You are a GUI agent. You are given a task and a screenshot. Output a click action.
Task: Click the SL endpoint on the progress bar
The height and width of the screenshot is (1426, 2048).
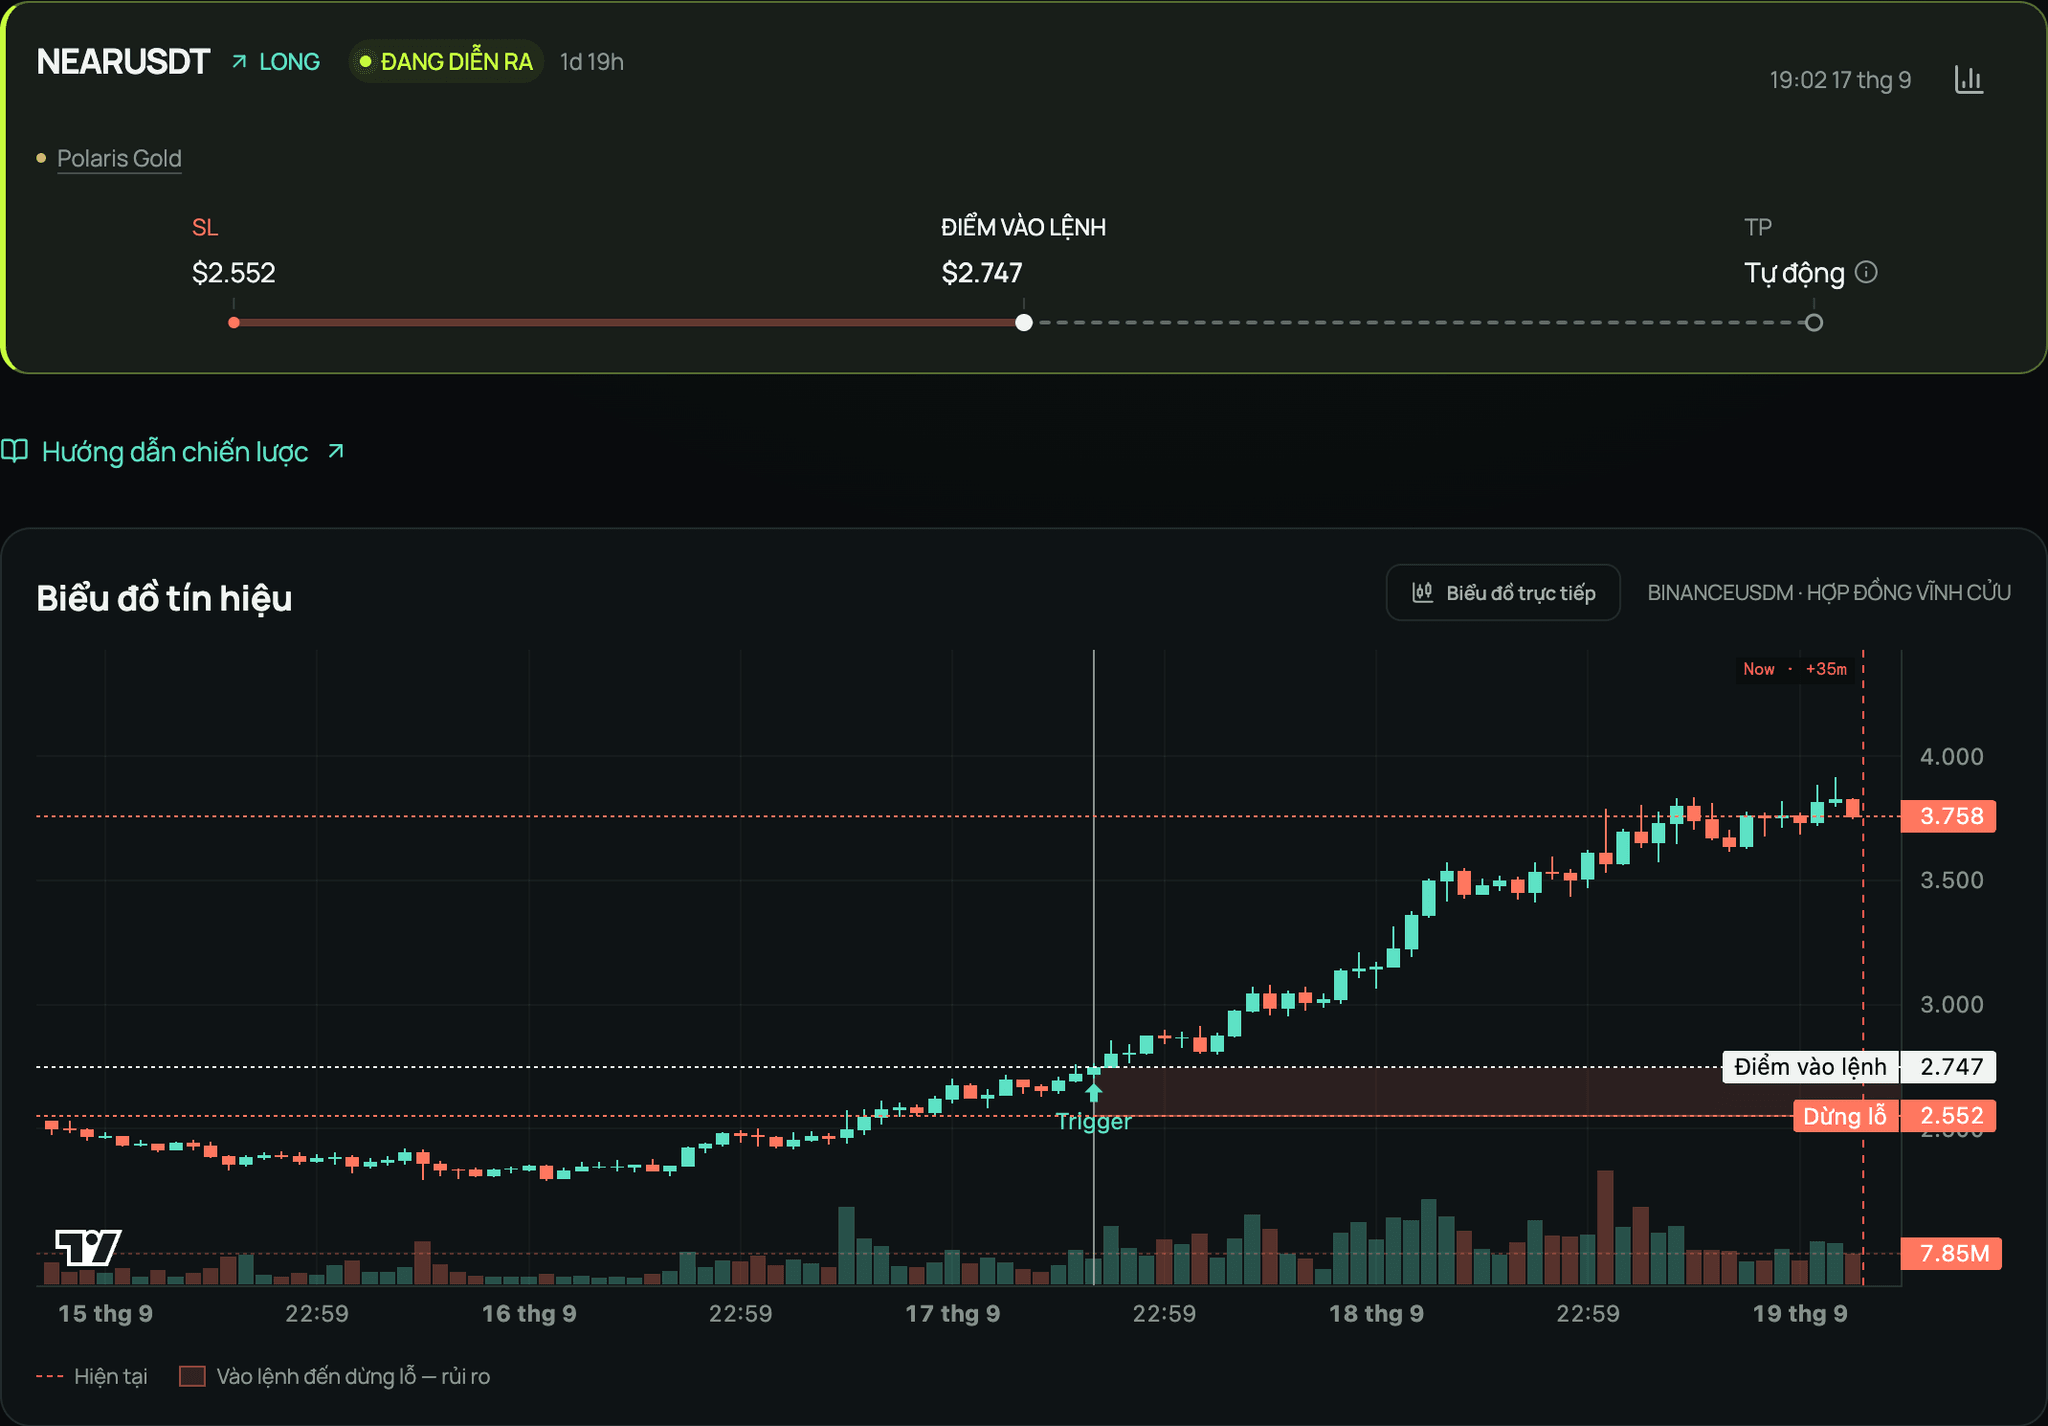(234, 323)
